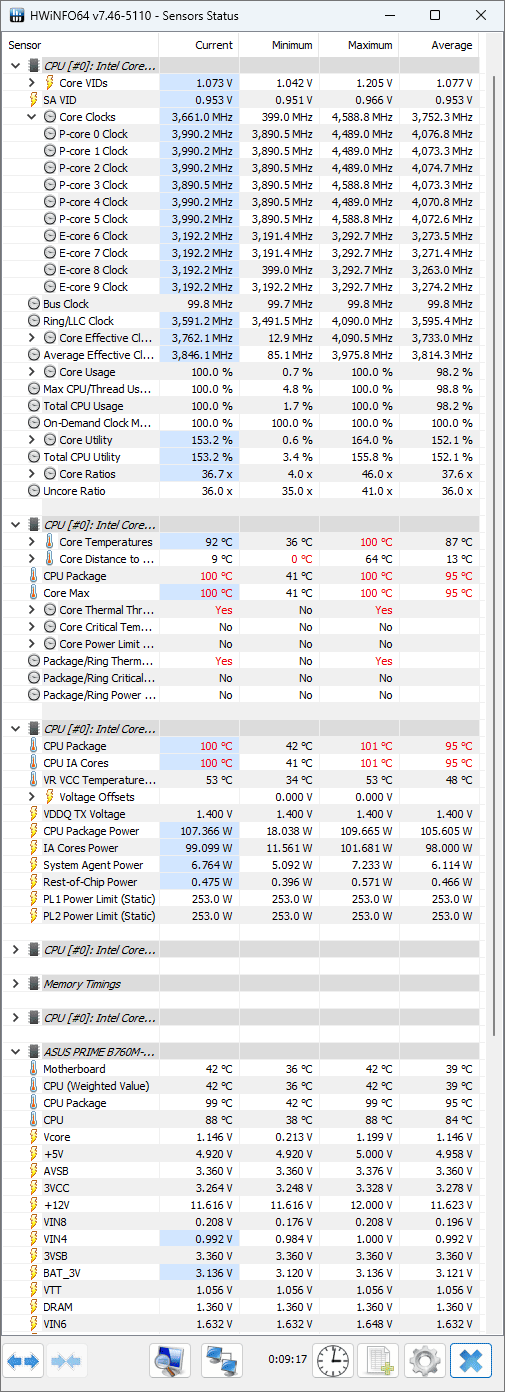
Task: Click the Minimum column header
Action: pyautogui.click(x=279, y=45)
